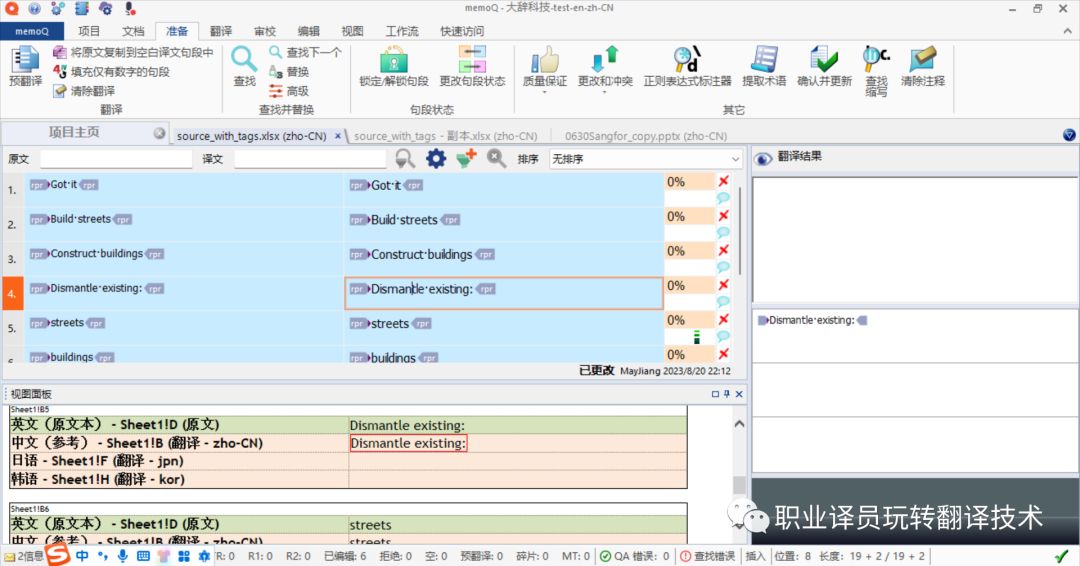Click fill number-only segments (填充仅有数字的句段)

coord(112,72)
